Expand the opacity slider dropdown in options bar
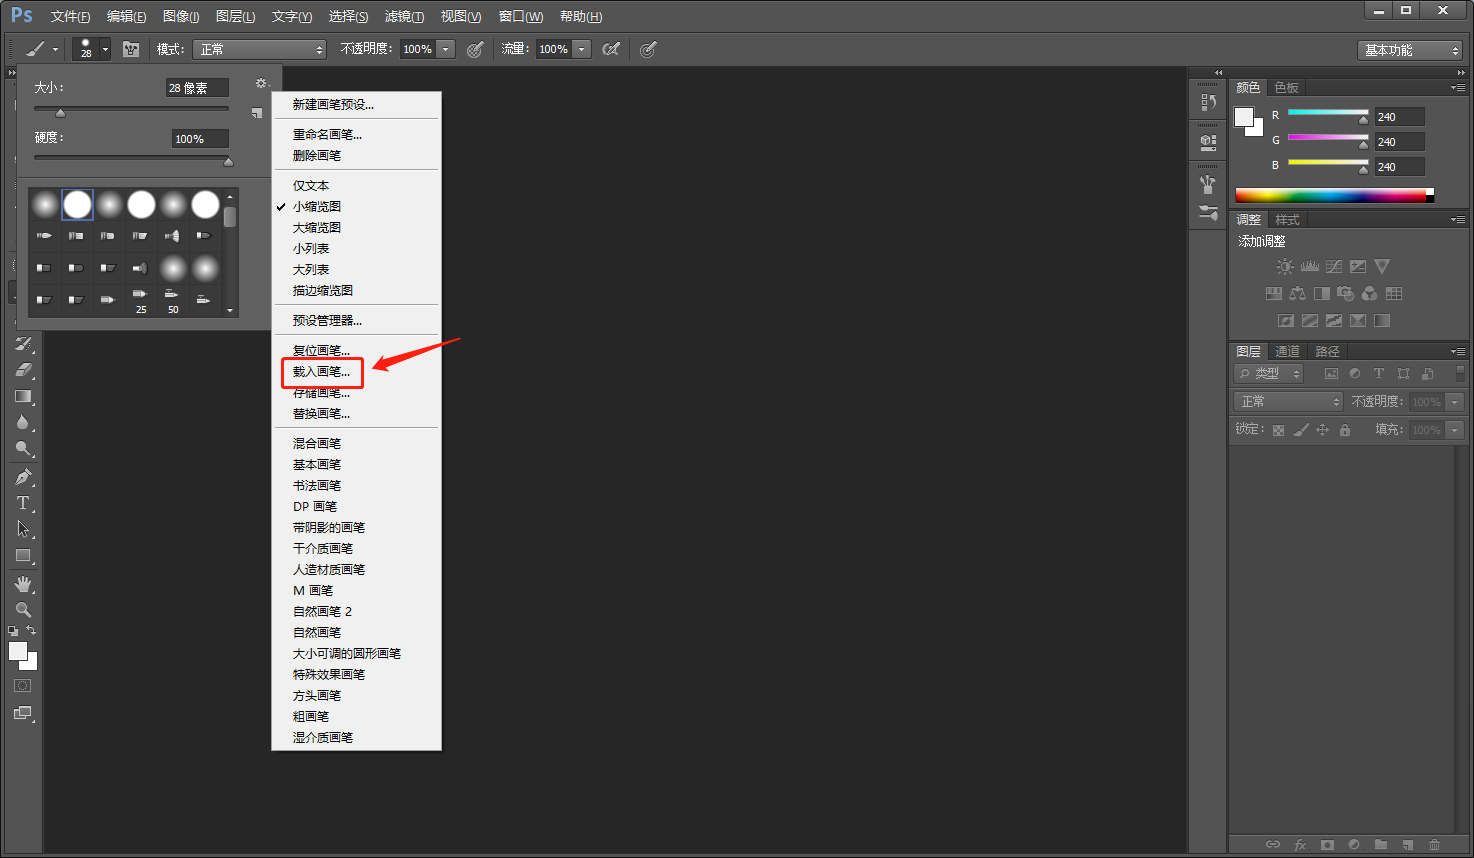 [446, 49]
